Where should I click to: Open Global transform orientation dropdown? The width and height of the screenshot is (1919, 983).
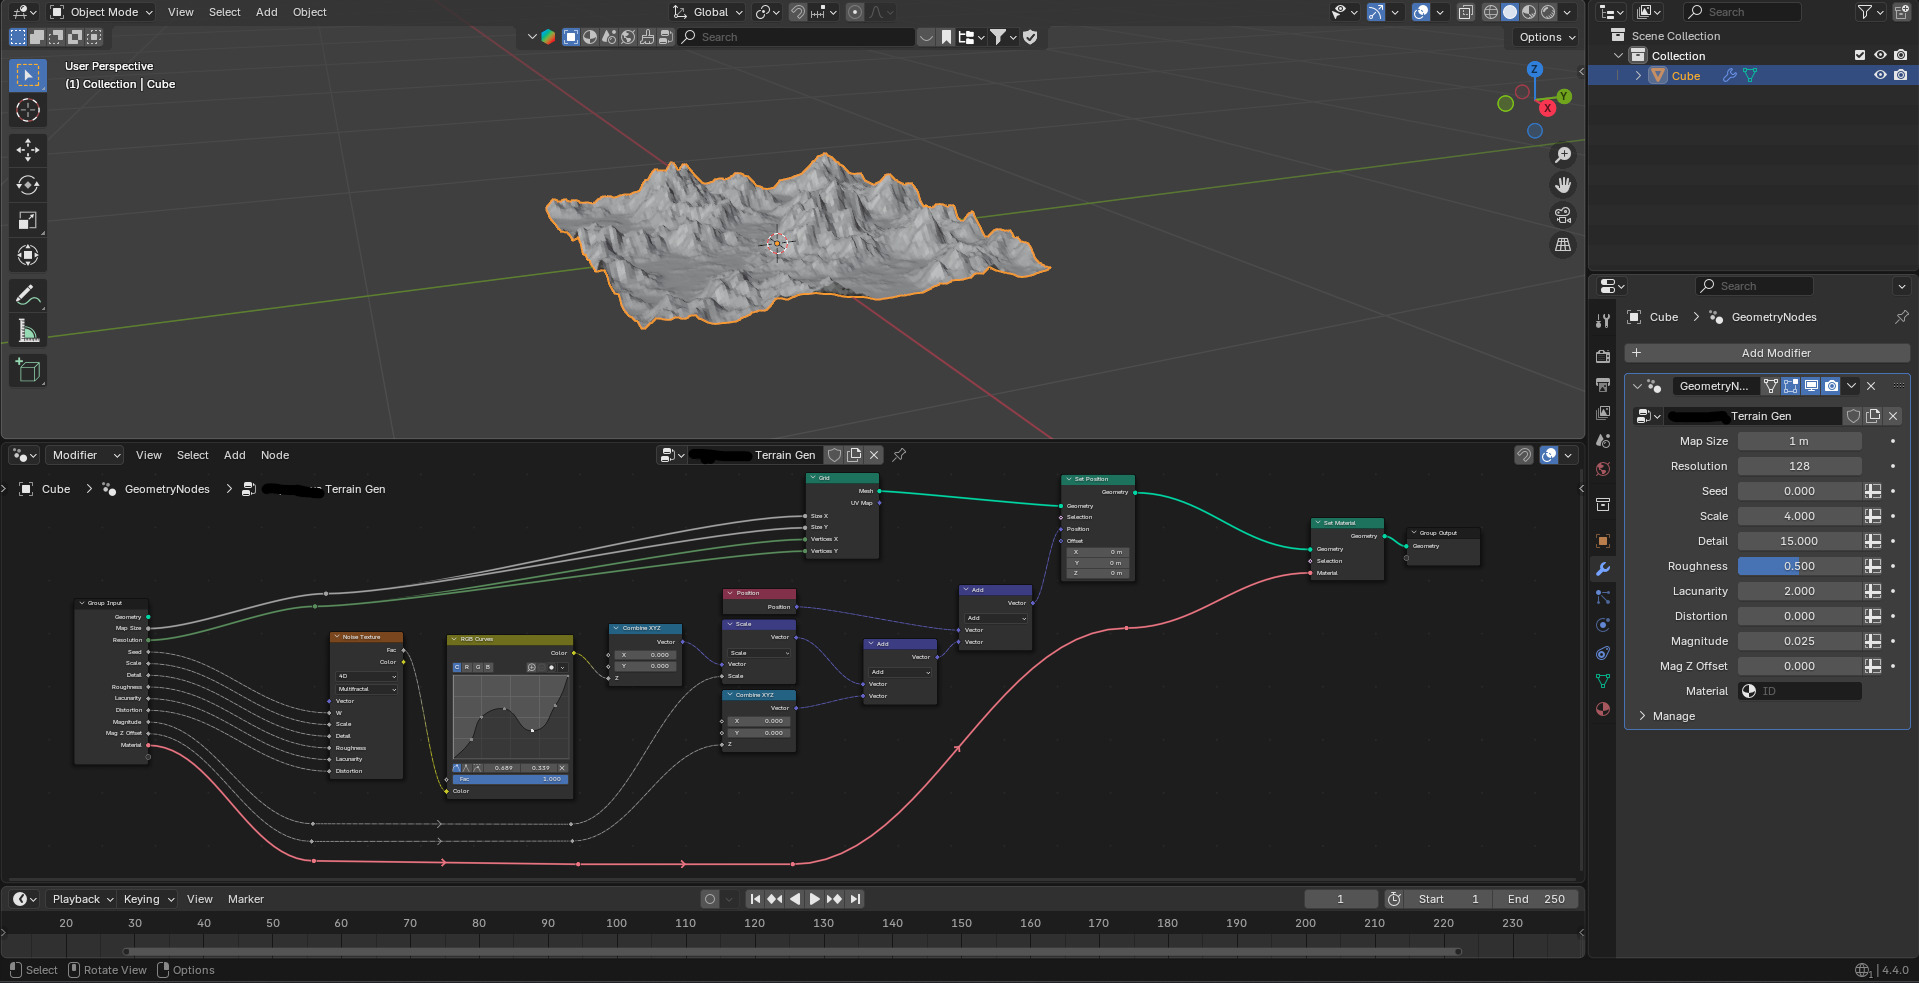tap(708, 12)
